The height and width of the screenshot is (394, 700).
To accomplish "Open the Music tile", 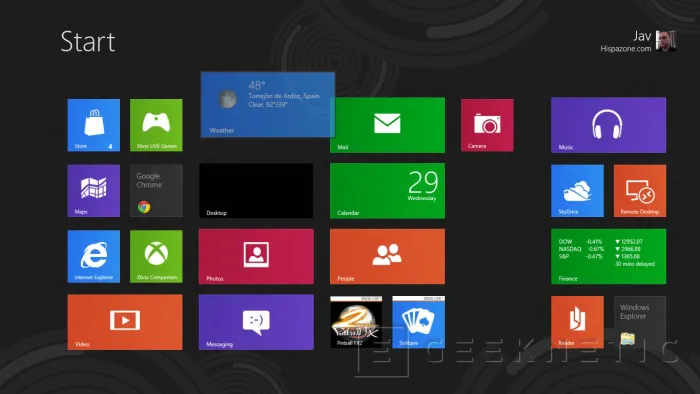I will click(608, 125).
